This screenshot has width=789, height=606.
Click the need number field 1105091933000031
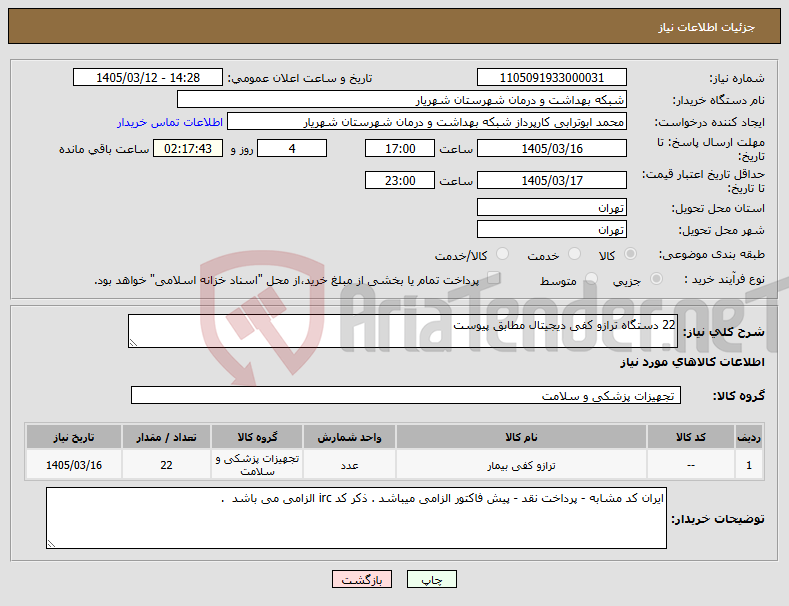[x=551, y=78]
